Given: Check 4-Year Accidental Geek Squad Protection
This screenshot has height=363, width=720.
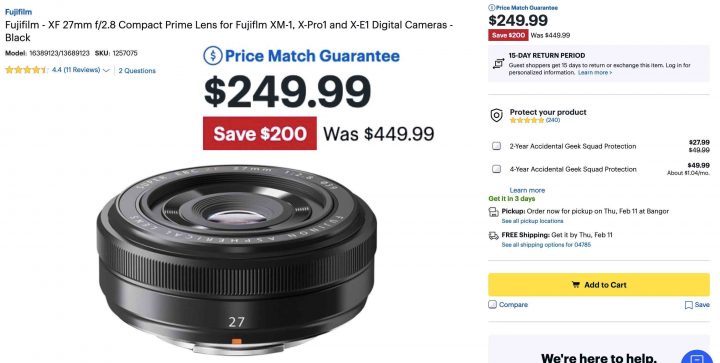Looking at the screenshot, I should (496, 169).
